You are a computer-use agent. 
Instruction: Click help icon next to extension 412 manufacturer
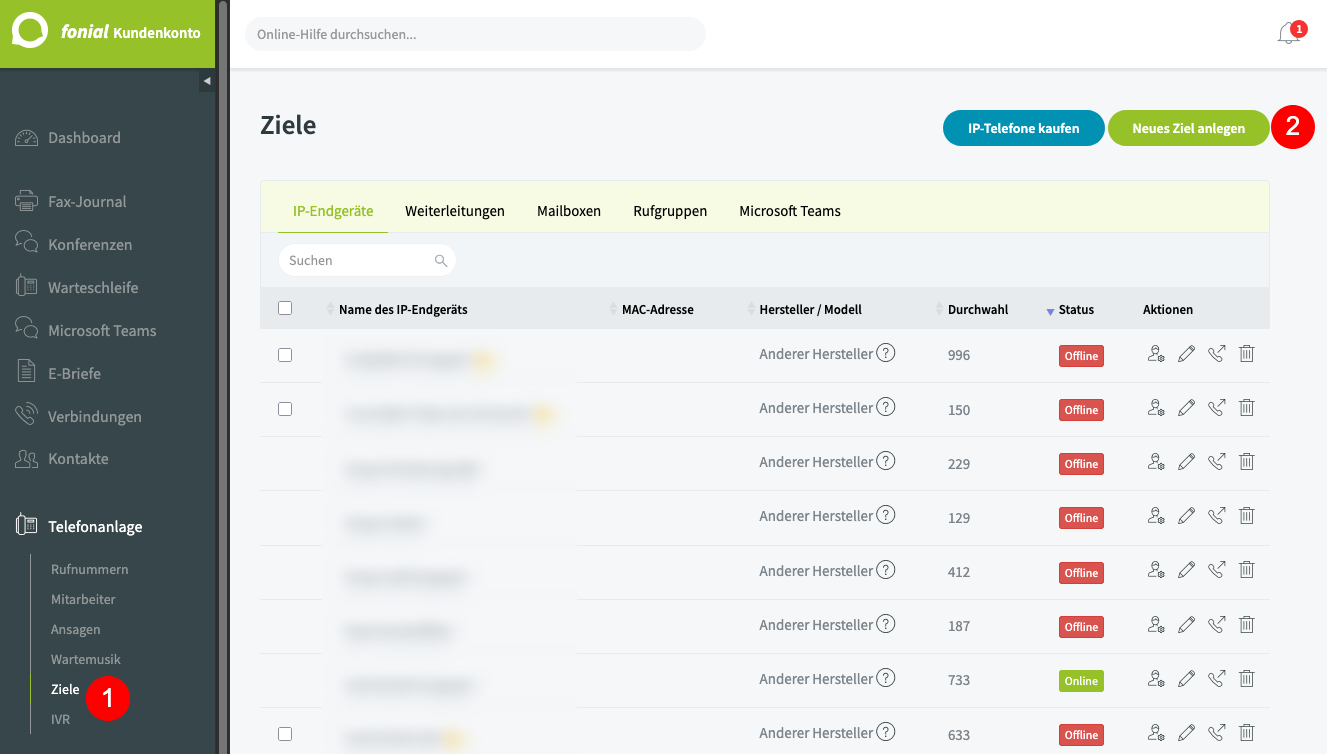pyautogui.click(x=885, y=570)
